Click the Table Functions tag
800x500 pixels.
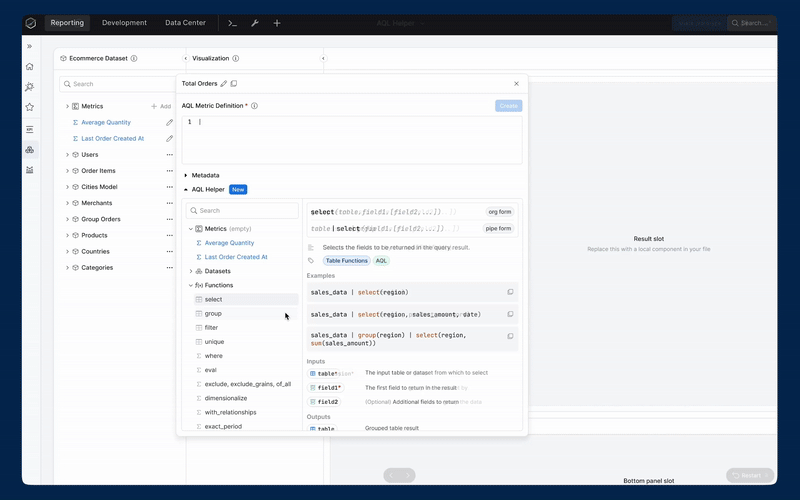pyautogui.click(x=346, y=261)
